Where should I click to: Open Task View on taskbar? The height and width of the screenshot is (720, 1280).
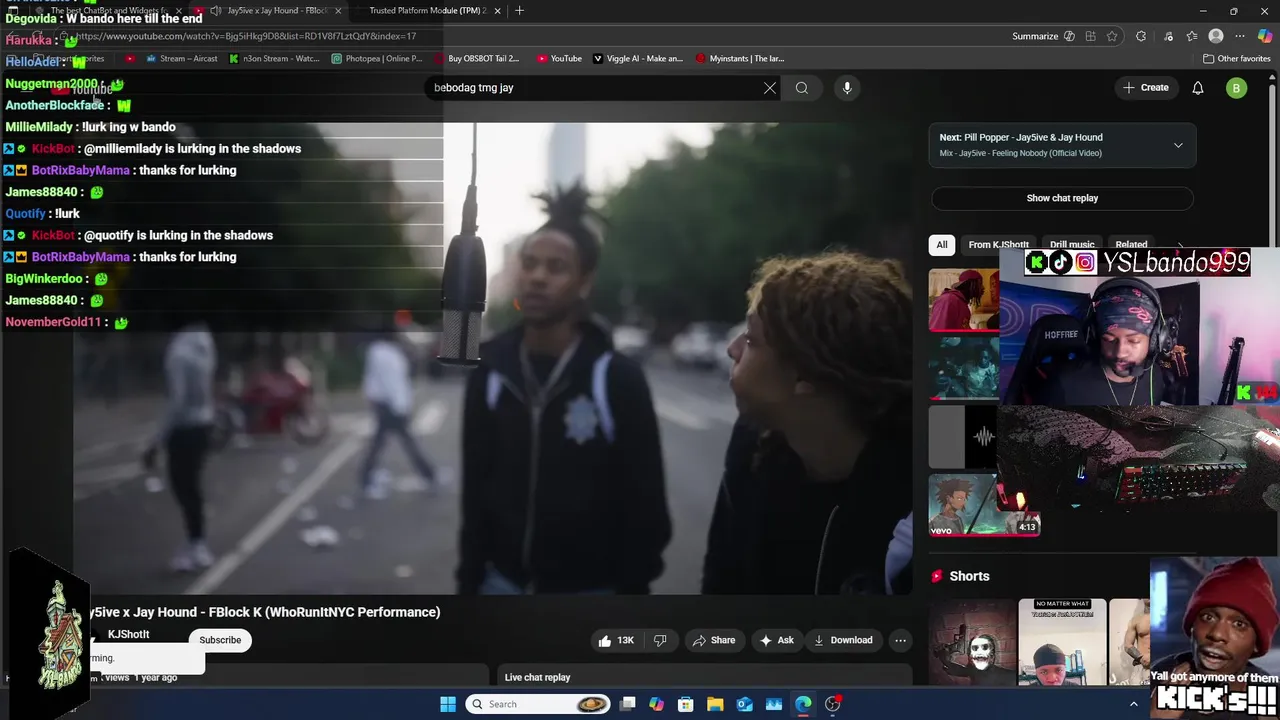tap(627, 704)
